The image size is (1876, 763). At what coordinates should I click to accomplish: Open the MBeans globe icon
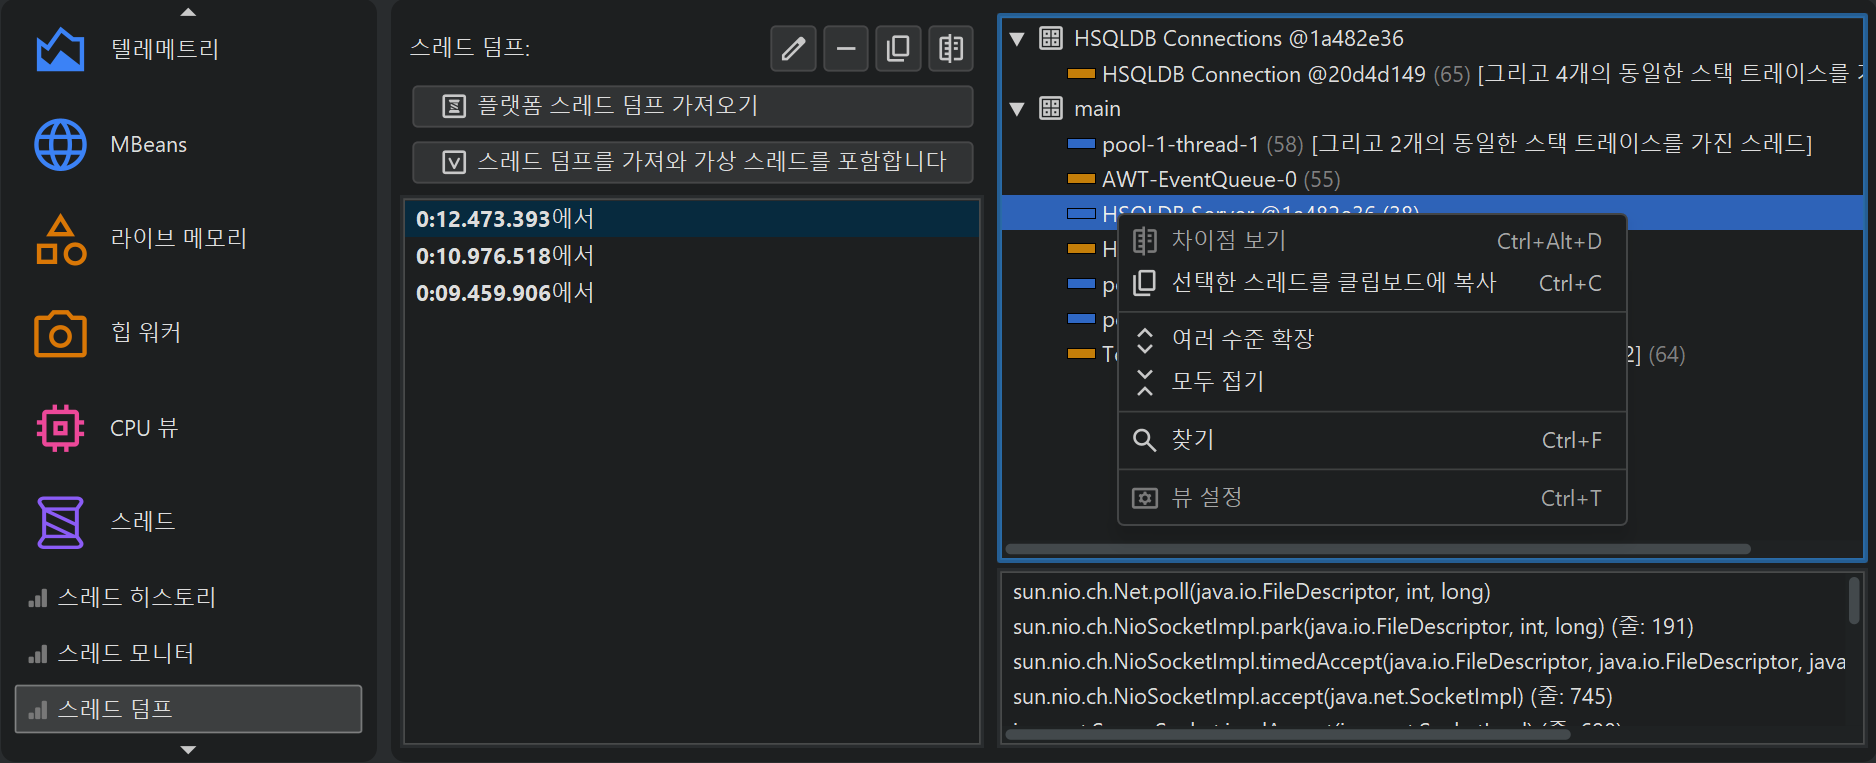click(60, 145)
